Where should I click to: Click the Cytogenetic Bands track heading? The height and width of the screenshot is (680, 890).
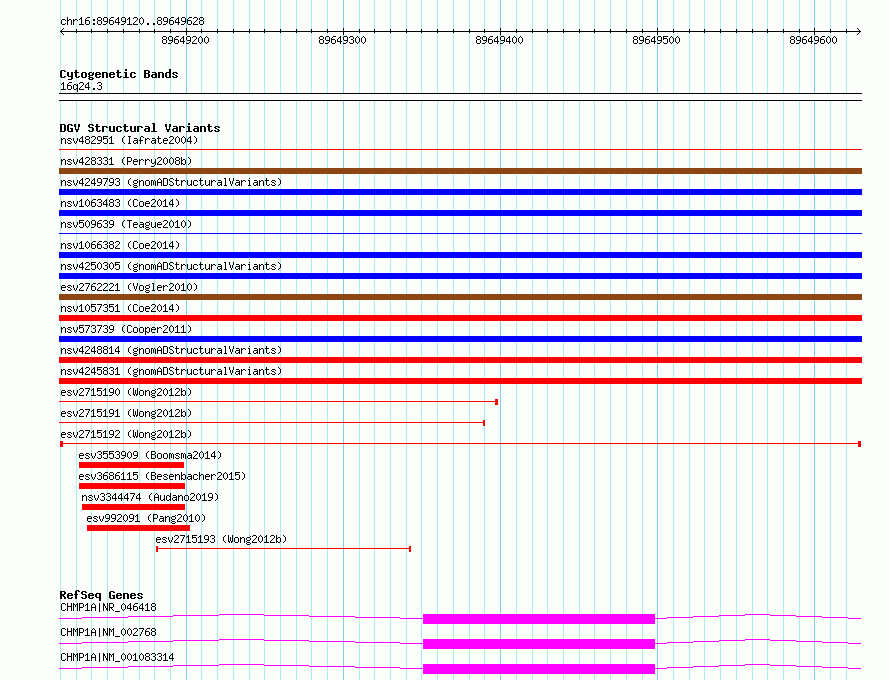[x=119, y=74]
